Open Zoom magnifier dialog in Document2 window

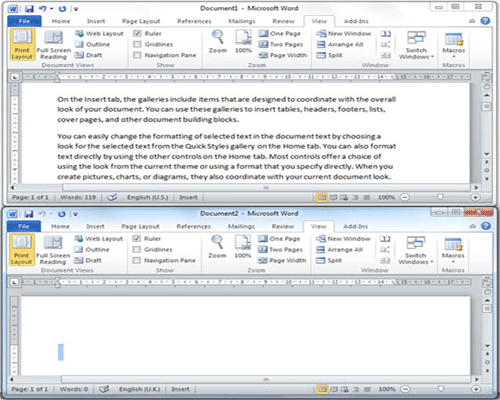(x=217, y=247)
